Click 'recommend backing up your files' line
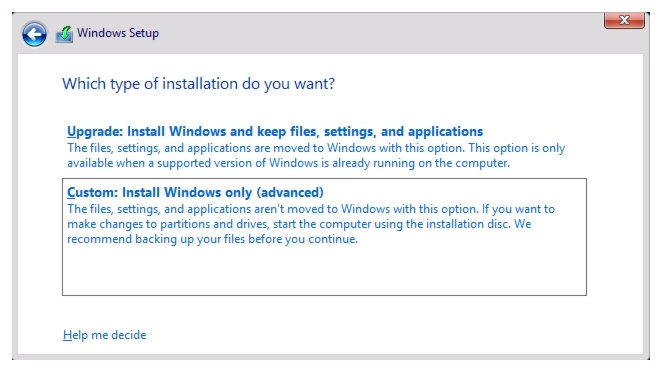663x373 pixels. (212, 239)
